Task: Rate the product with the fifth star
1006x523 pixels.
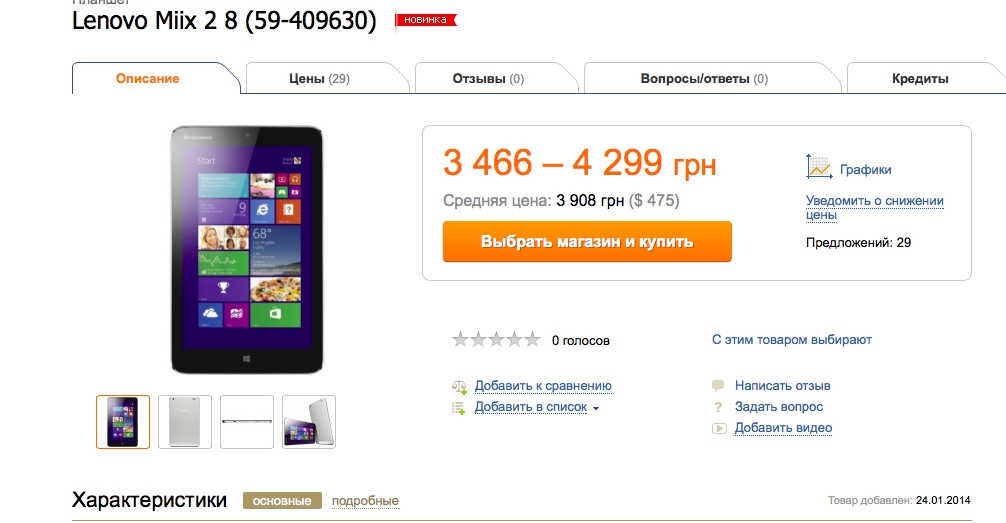Action: coord(532,339)
